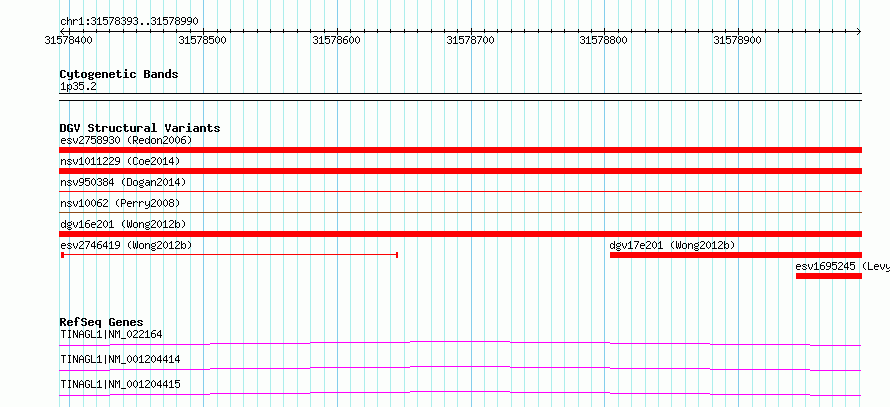The height and width of the screenshot is (407, 890).
Task: Click the red bar of dgv17e201
Action: pos(736,255)
